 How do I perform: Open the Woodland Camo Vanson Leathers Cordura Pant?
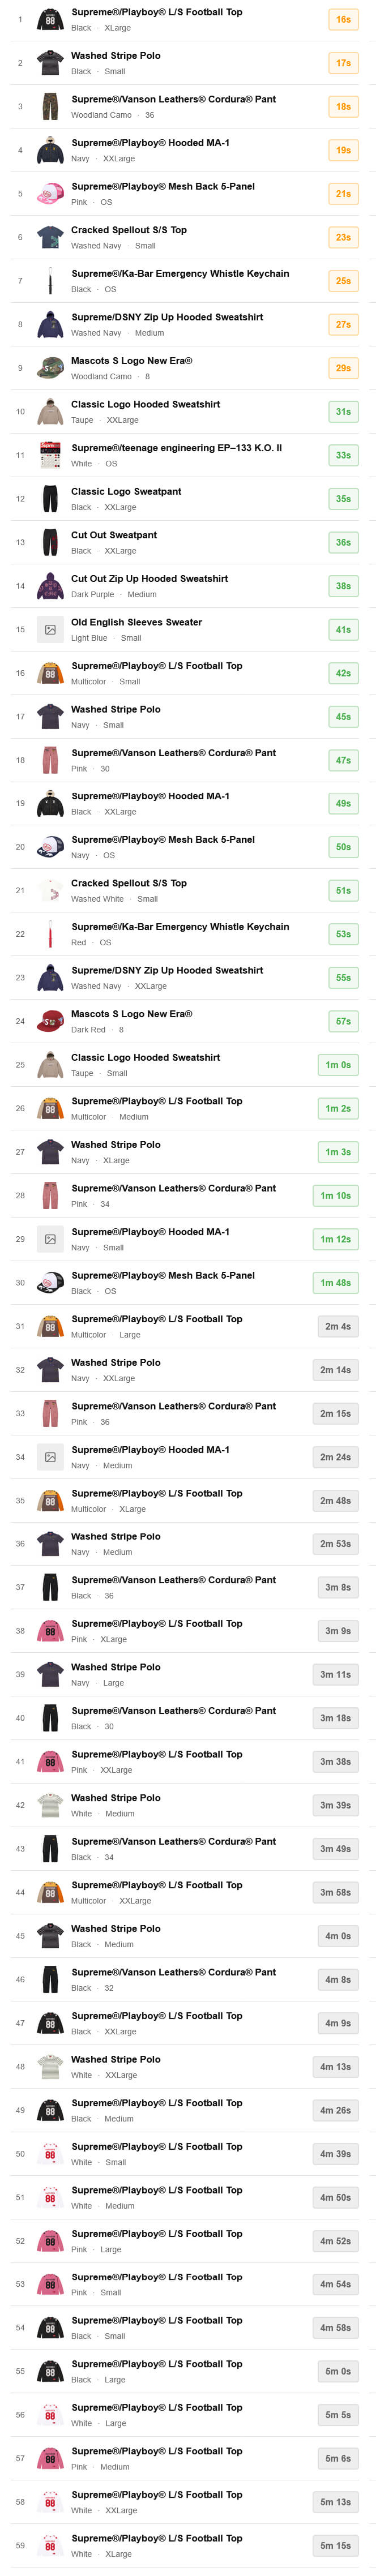(x=173, y=99)
